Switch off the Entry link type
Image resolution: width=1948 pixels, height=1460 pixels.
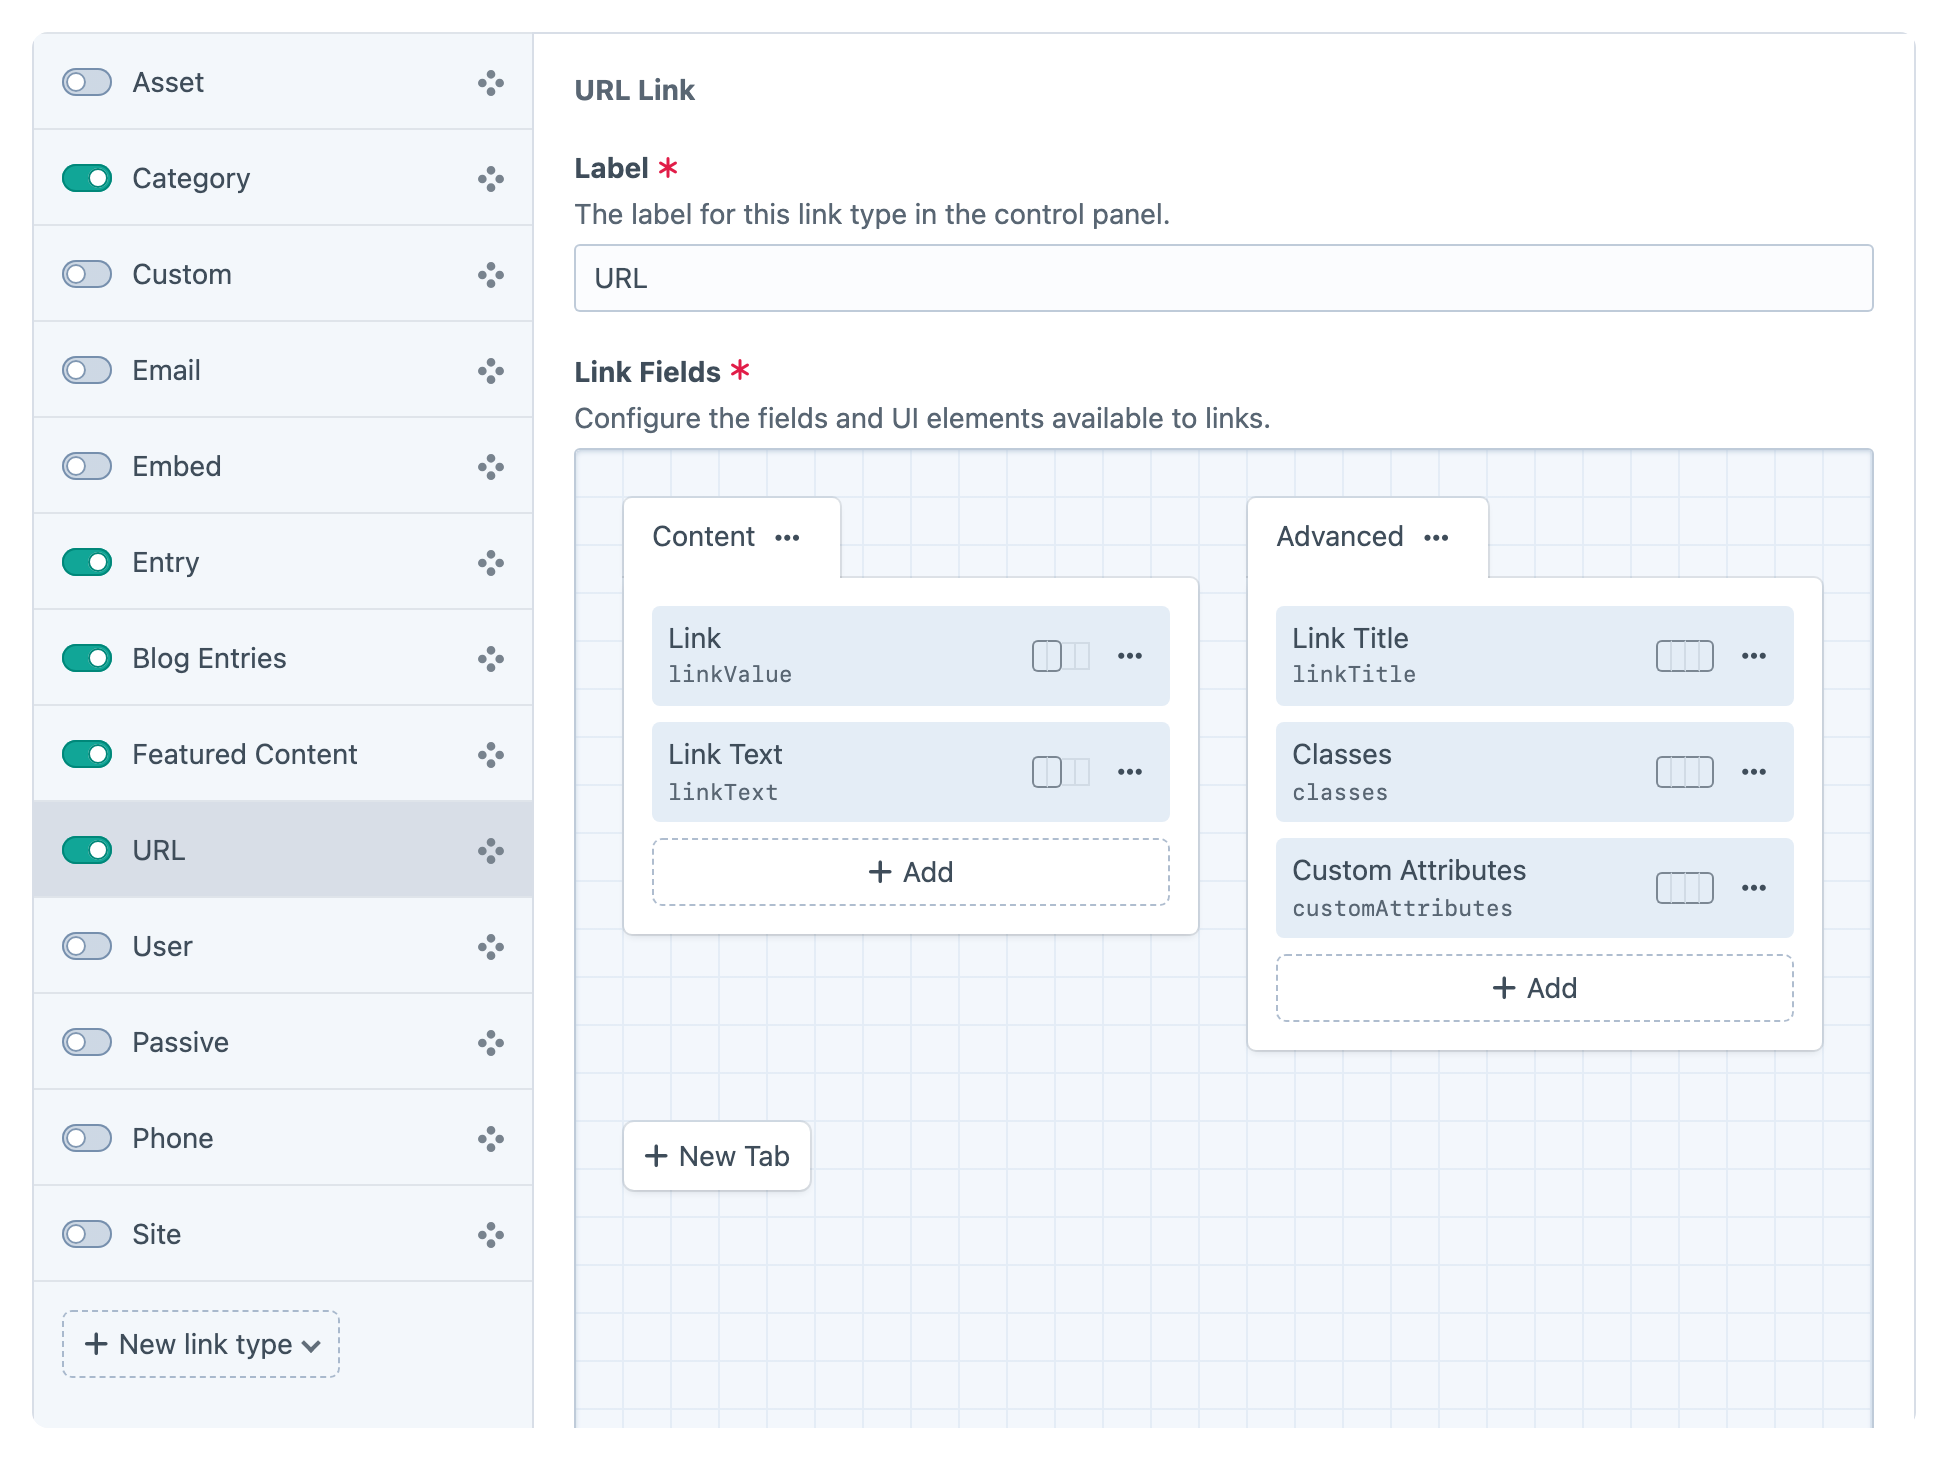point(87,562)
